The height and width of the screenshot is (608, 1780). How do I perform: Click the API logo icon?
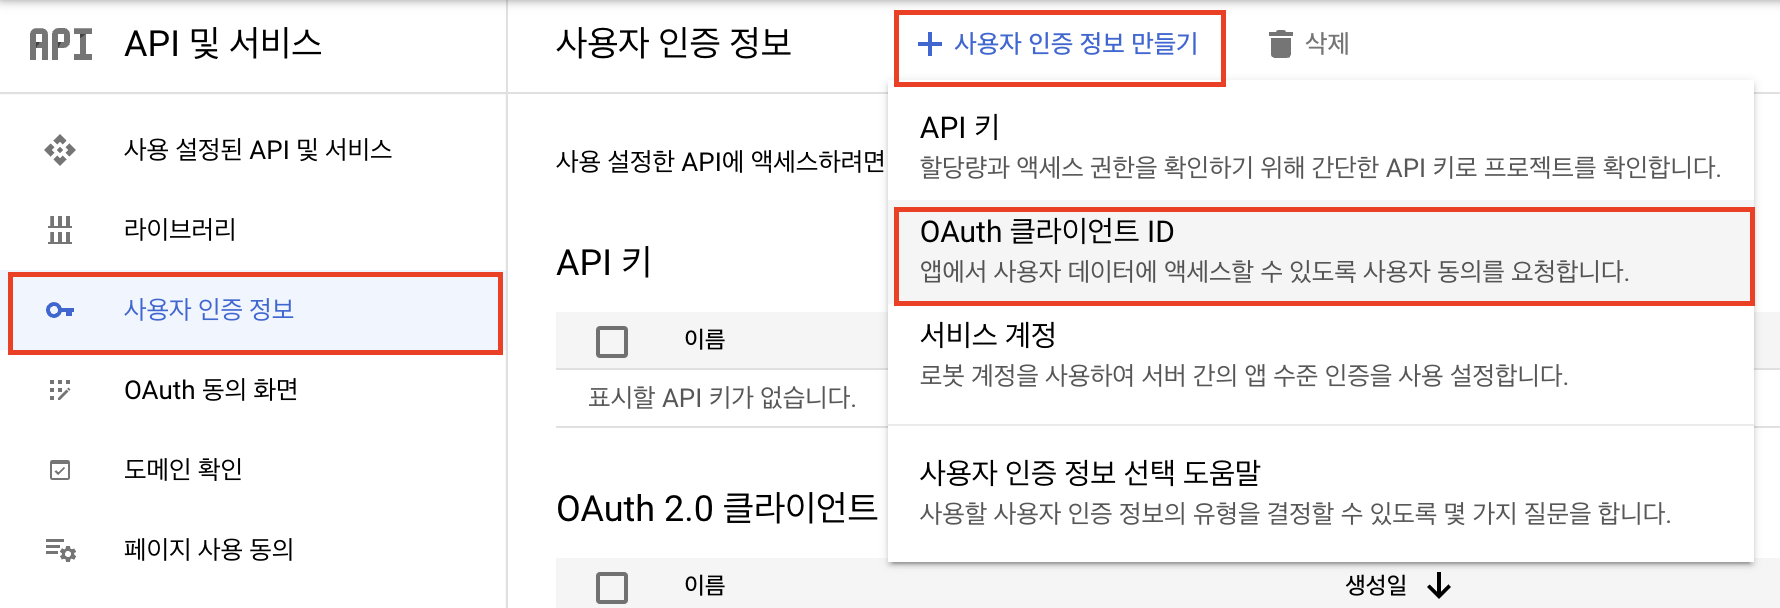coord(60,44)
